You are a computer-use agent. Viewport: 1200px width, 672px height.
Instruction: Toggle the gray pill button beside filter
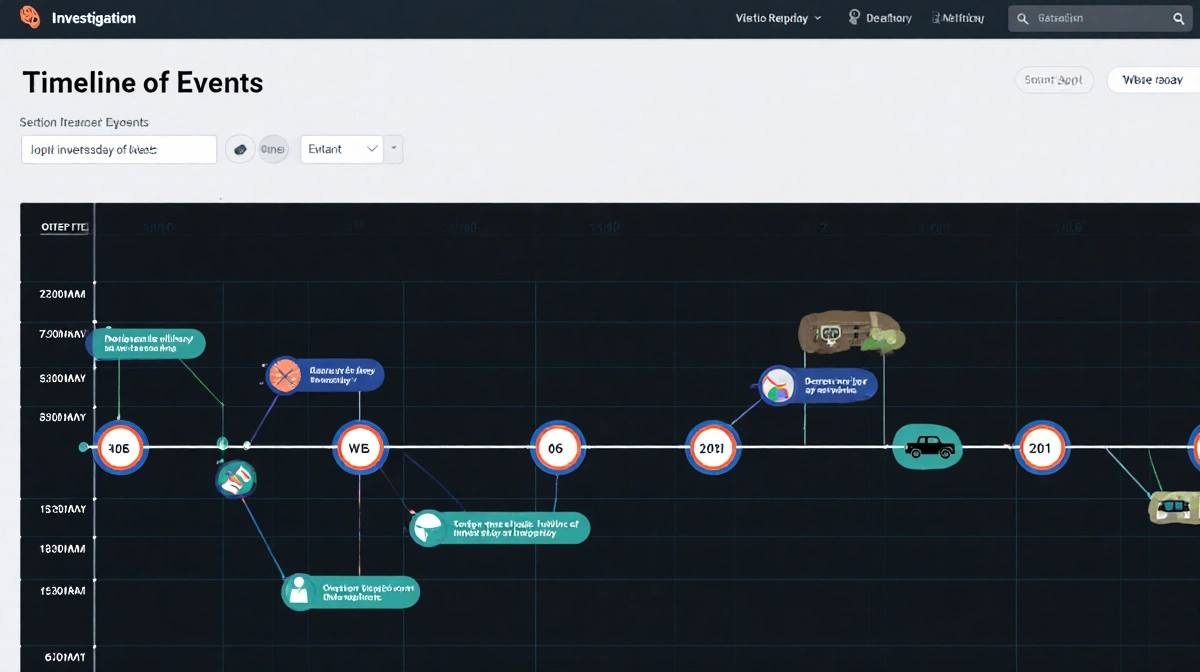[x=273, y=149]
